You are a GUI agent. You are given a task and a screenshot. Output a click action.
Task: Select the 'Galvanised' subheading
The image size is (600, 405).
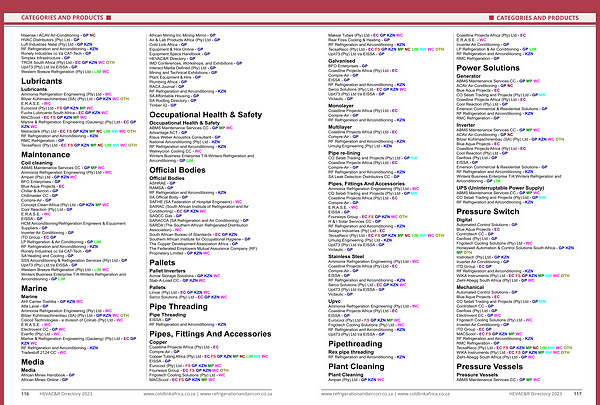342,61
